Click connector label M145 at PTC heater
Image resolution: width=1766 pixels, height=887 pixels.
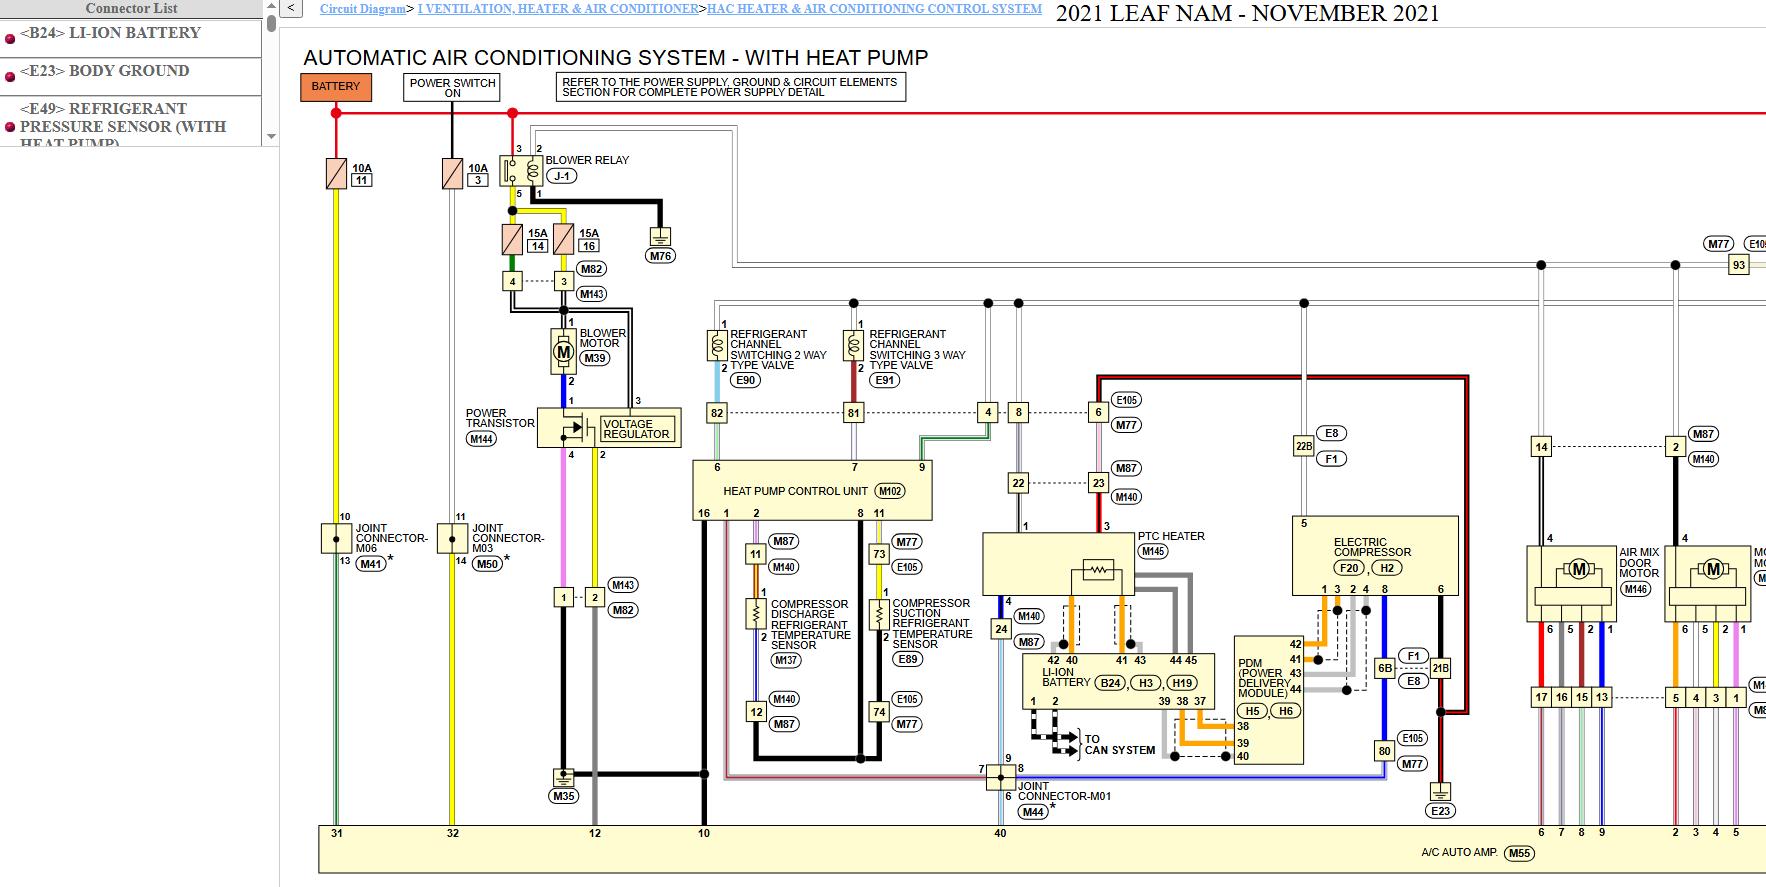1153,551
